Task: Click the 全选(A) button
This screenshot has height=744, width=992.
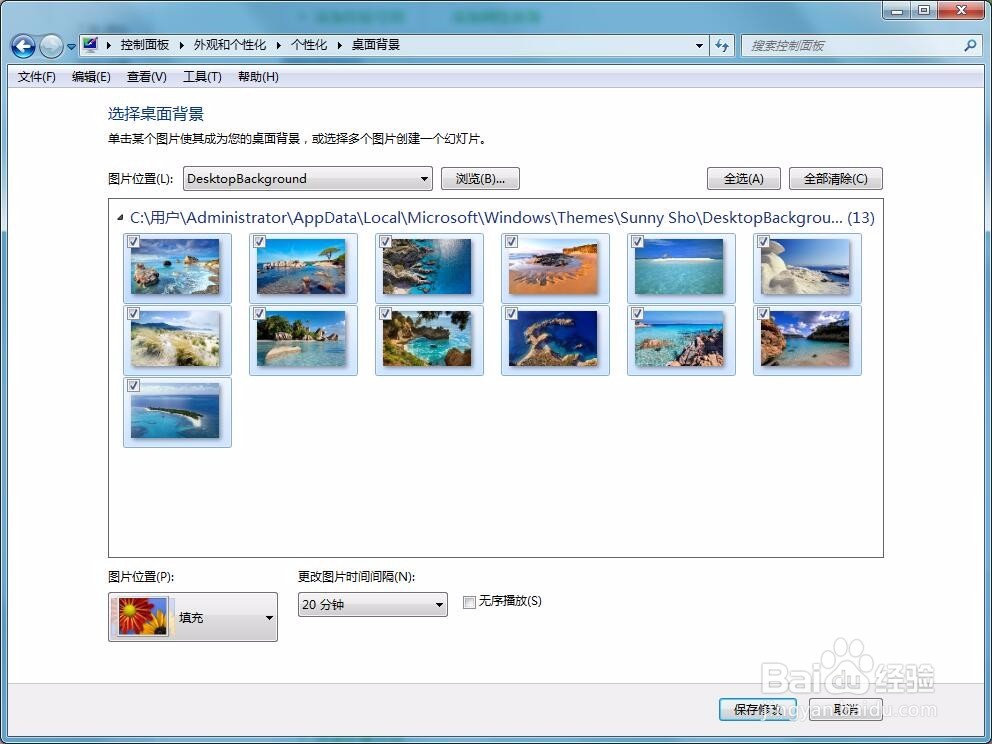Action: coord(743,178)
